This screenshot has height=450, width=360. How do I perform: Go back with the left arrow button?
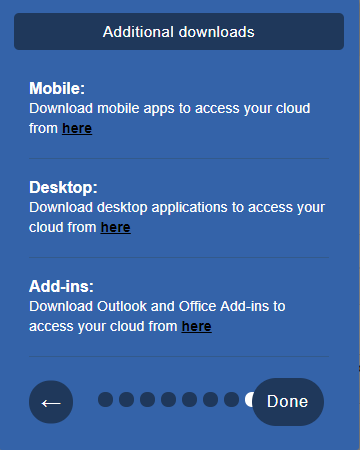click(x=51, y=402)
